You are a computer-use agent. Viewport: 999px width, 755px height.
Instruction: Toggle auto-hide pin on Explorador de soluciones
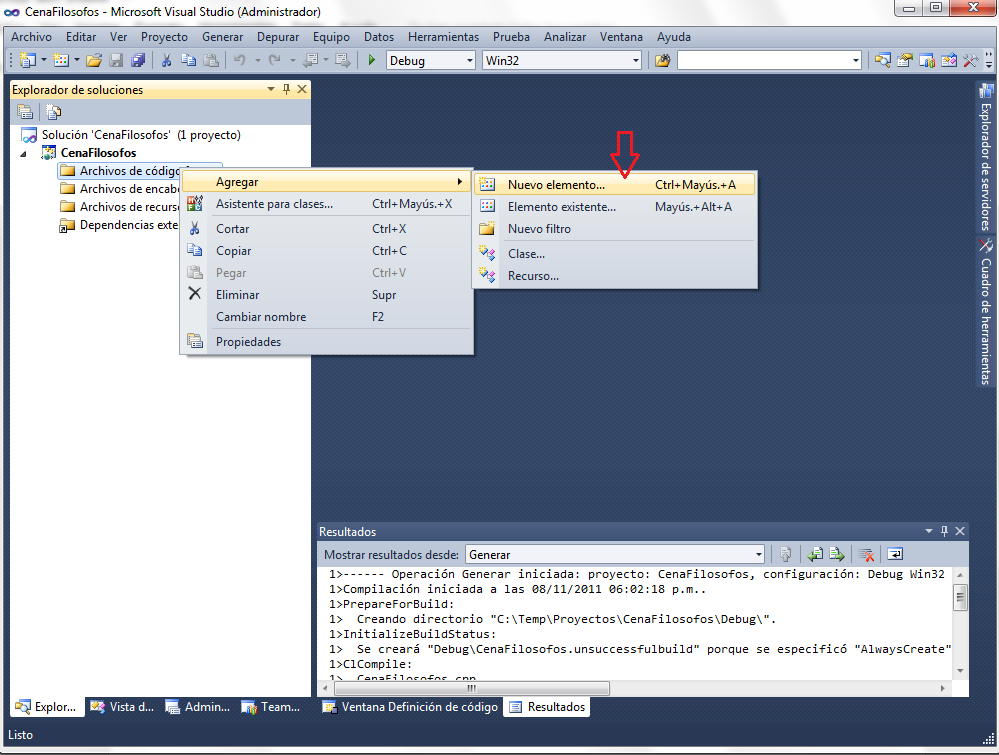286,90
